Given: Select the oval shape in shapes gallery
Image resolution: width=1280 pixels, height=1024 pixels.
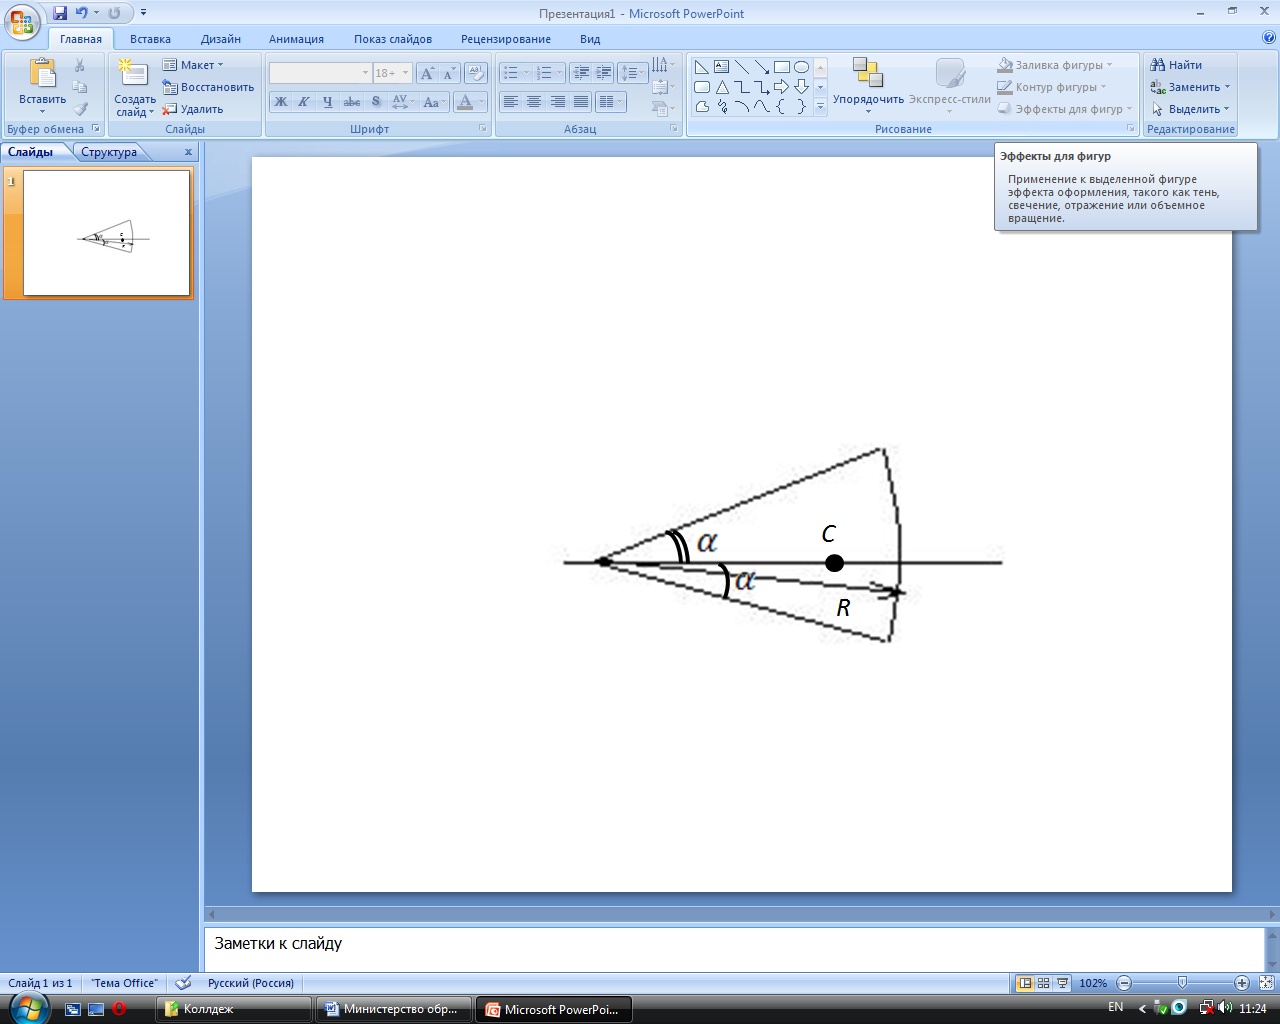Looking at the screenshot, I should coord(801,67).
